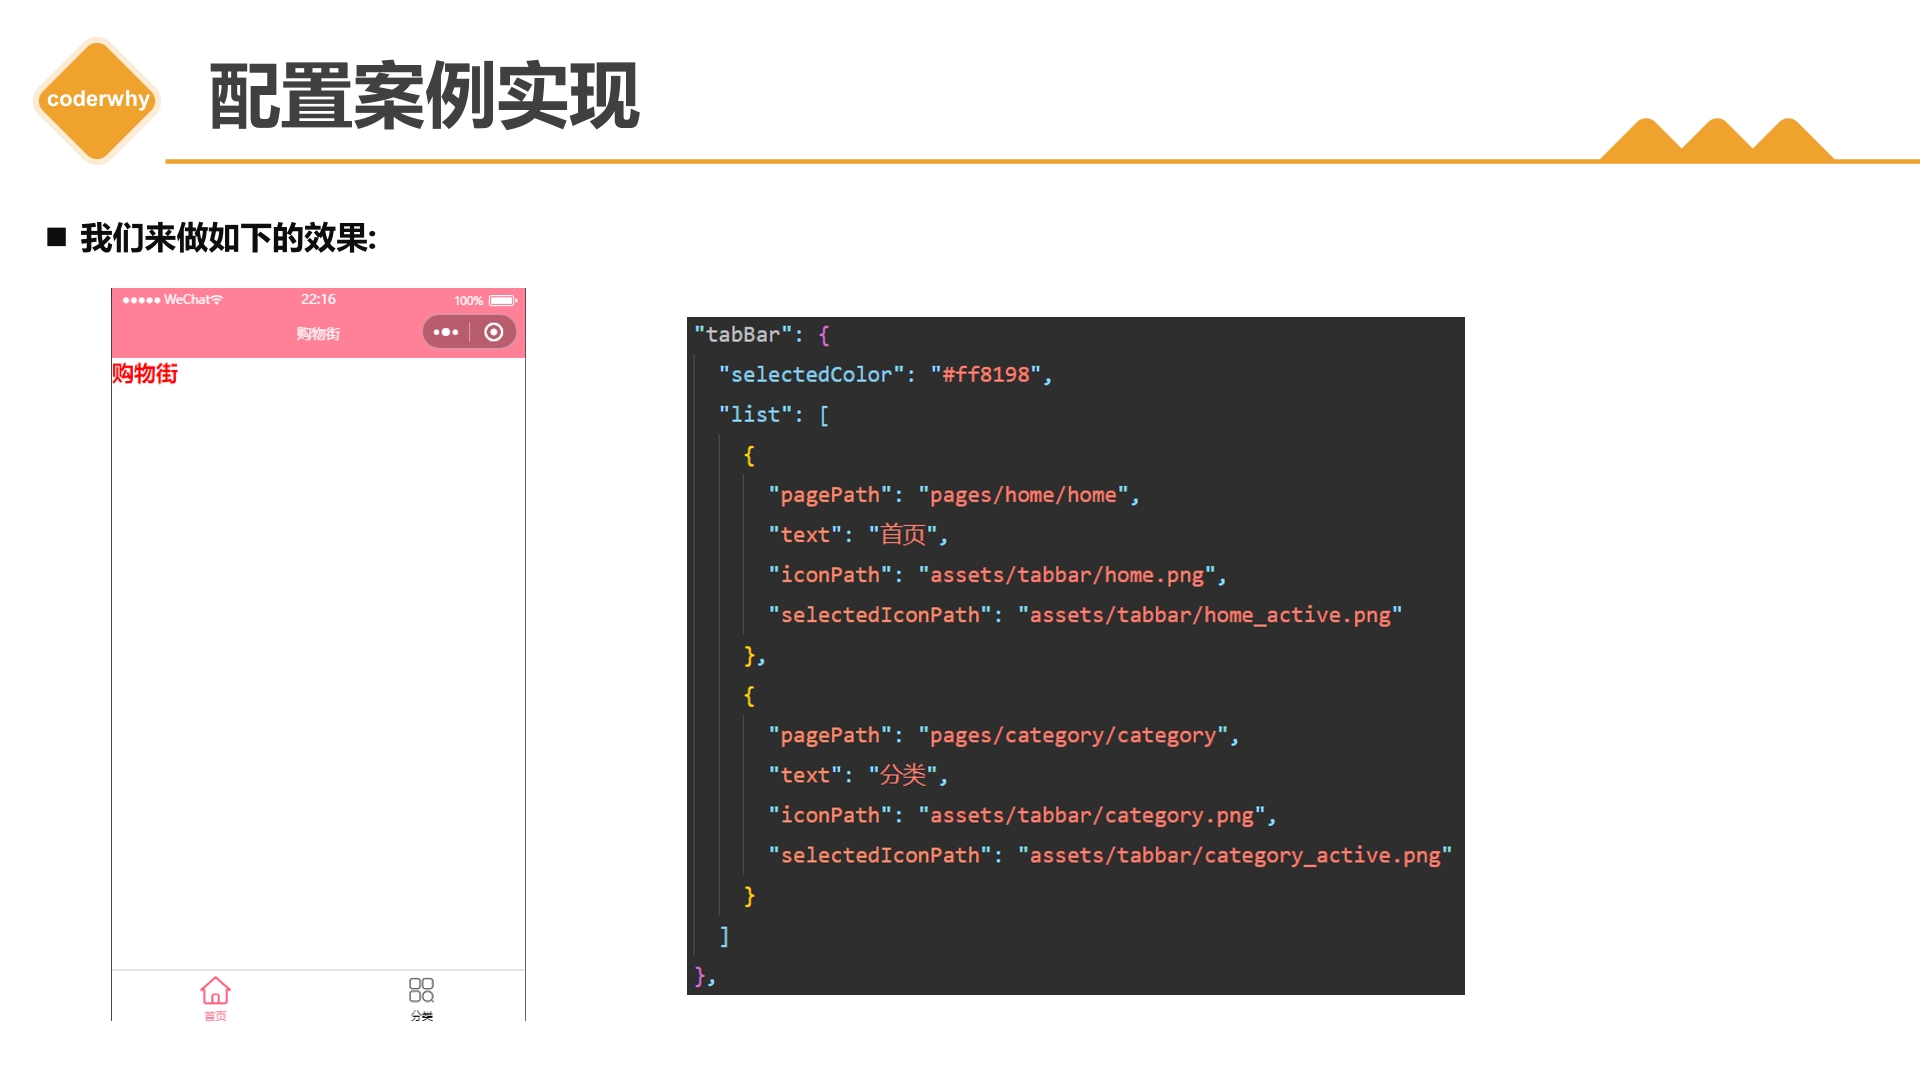Click the "assets/tabbar/category_active.png" string
Screen dimensions: 1920x1080
[x=1234, y=855]
